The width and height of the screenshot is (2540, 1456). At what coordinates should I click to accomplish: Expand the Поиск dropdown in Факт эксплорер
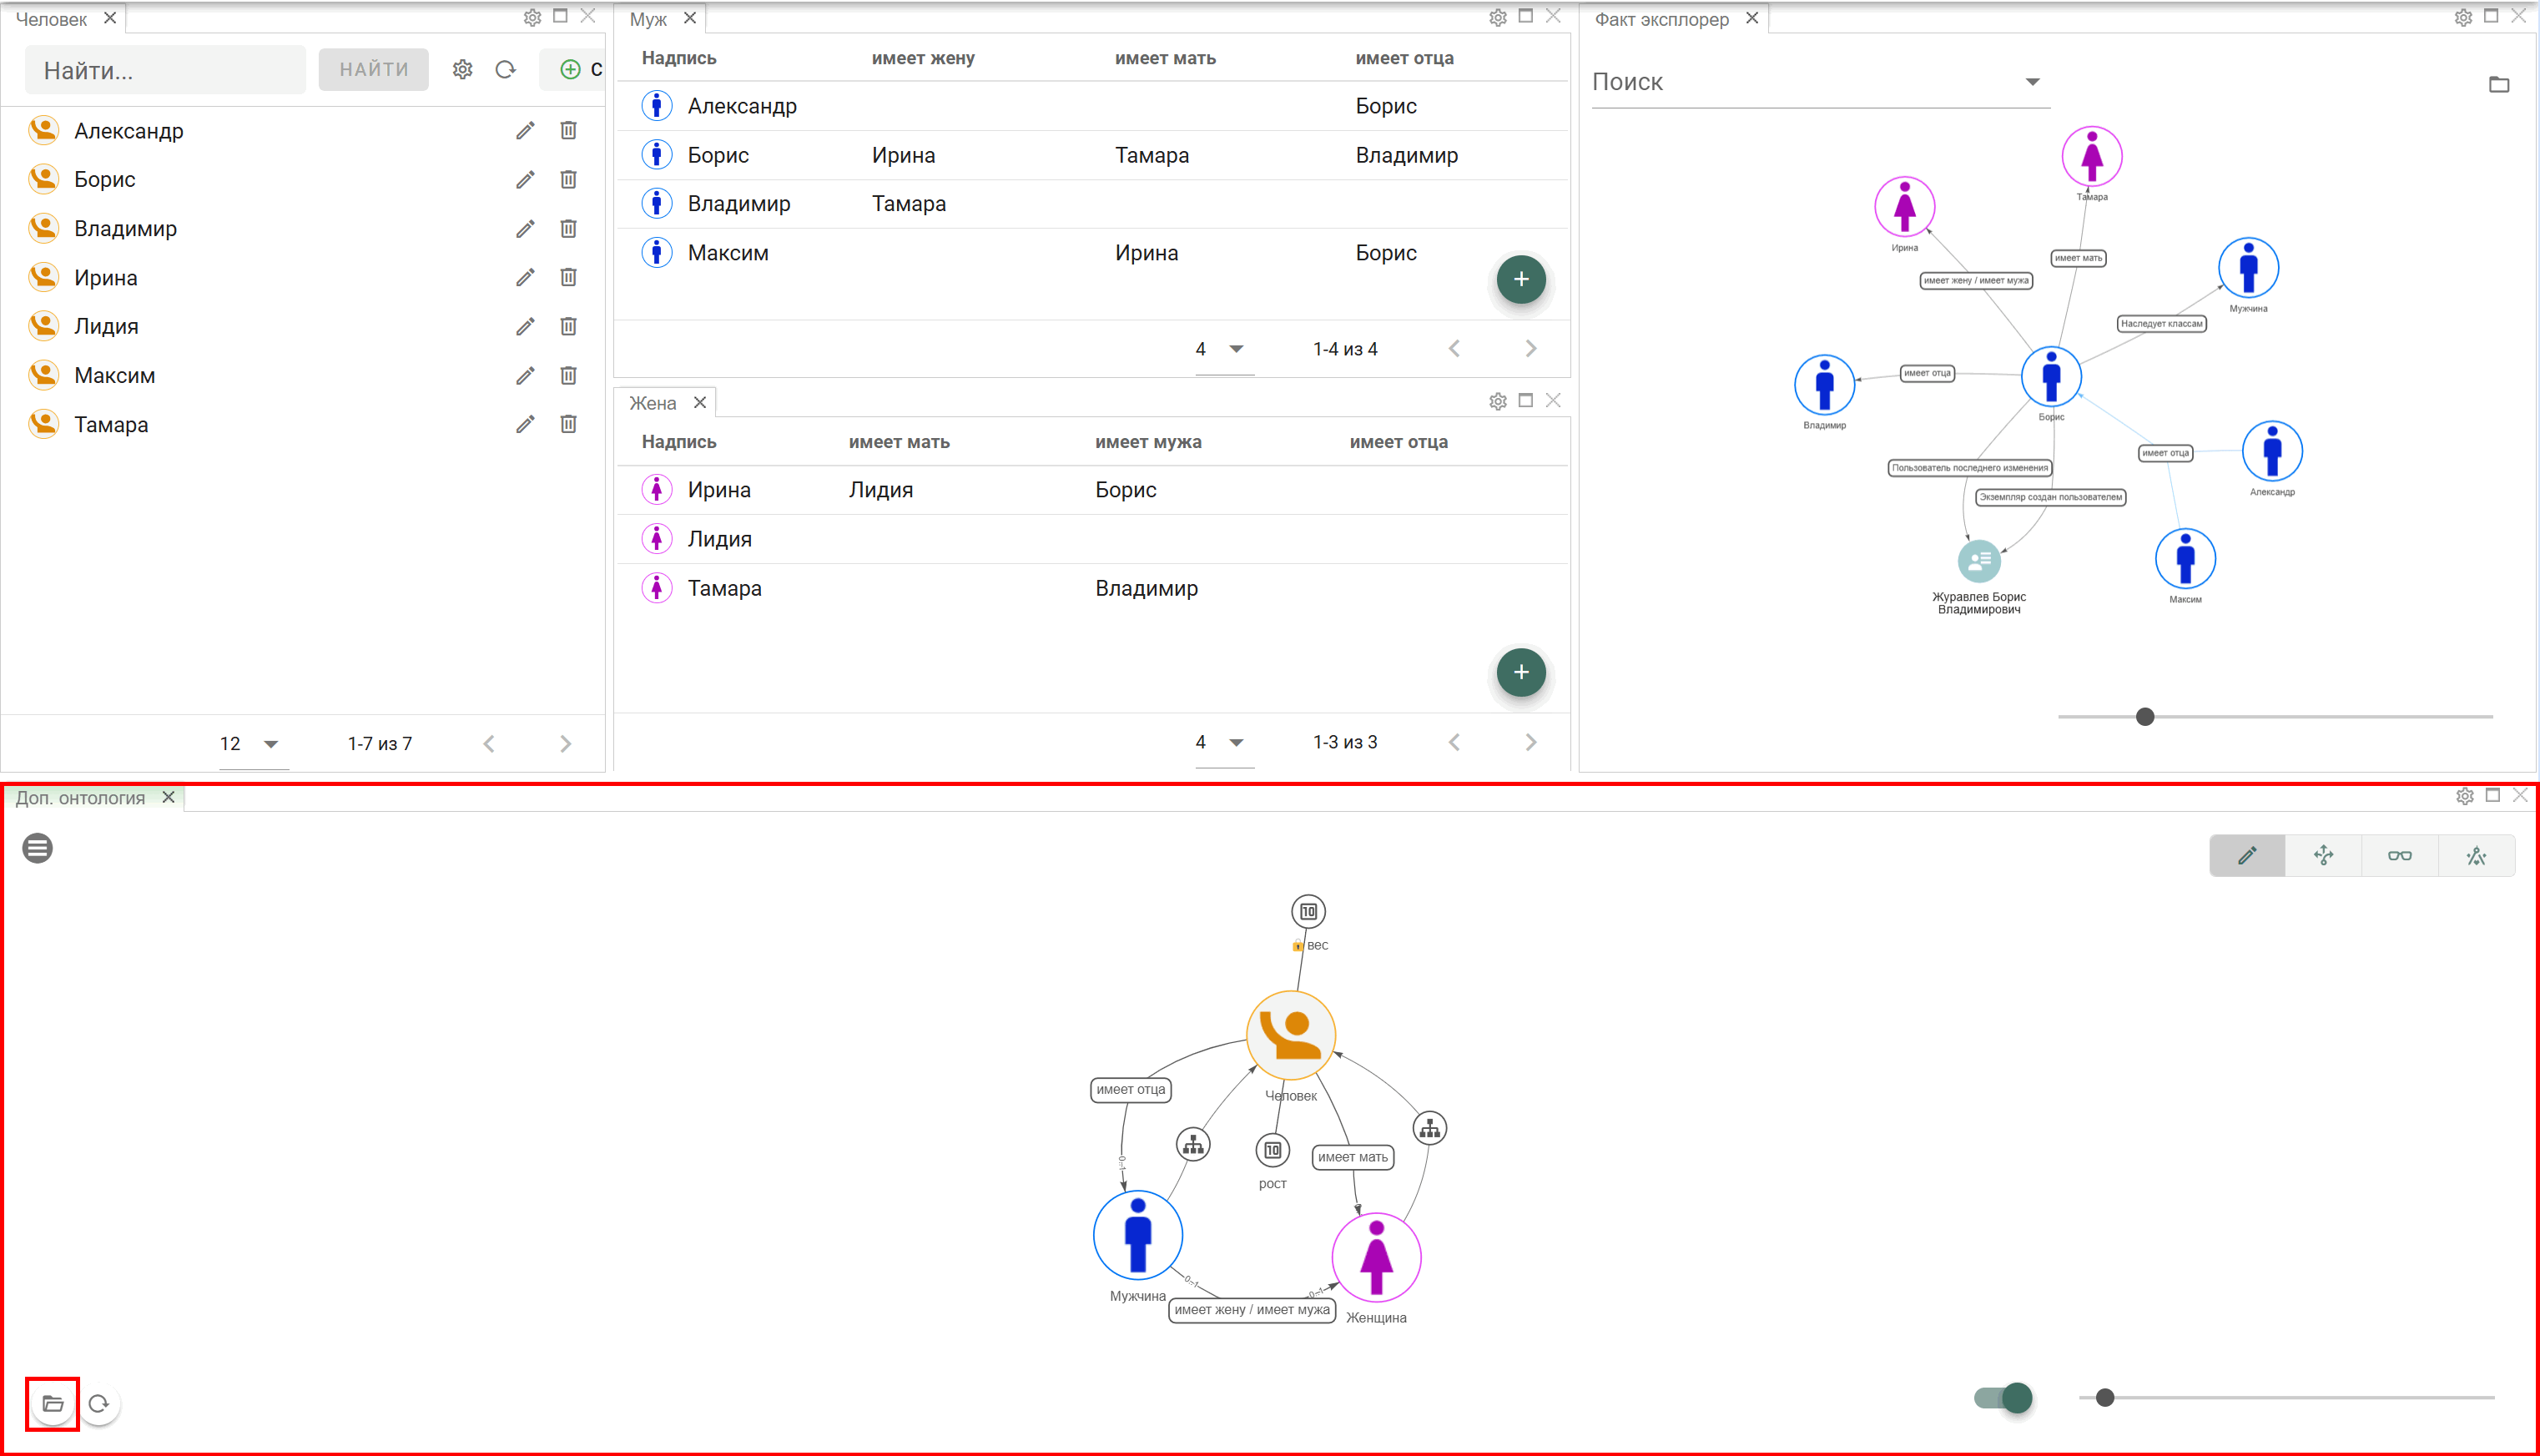tap(2032, 82)
